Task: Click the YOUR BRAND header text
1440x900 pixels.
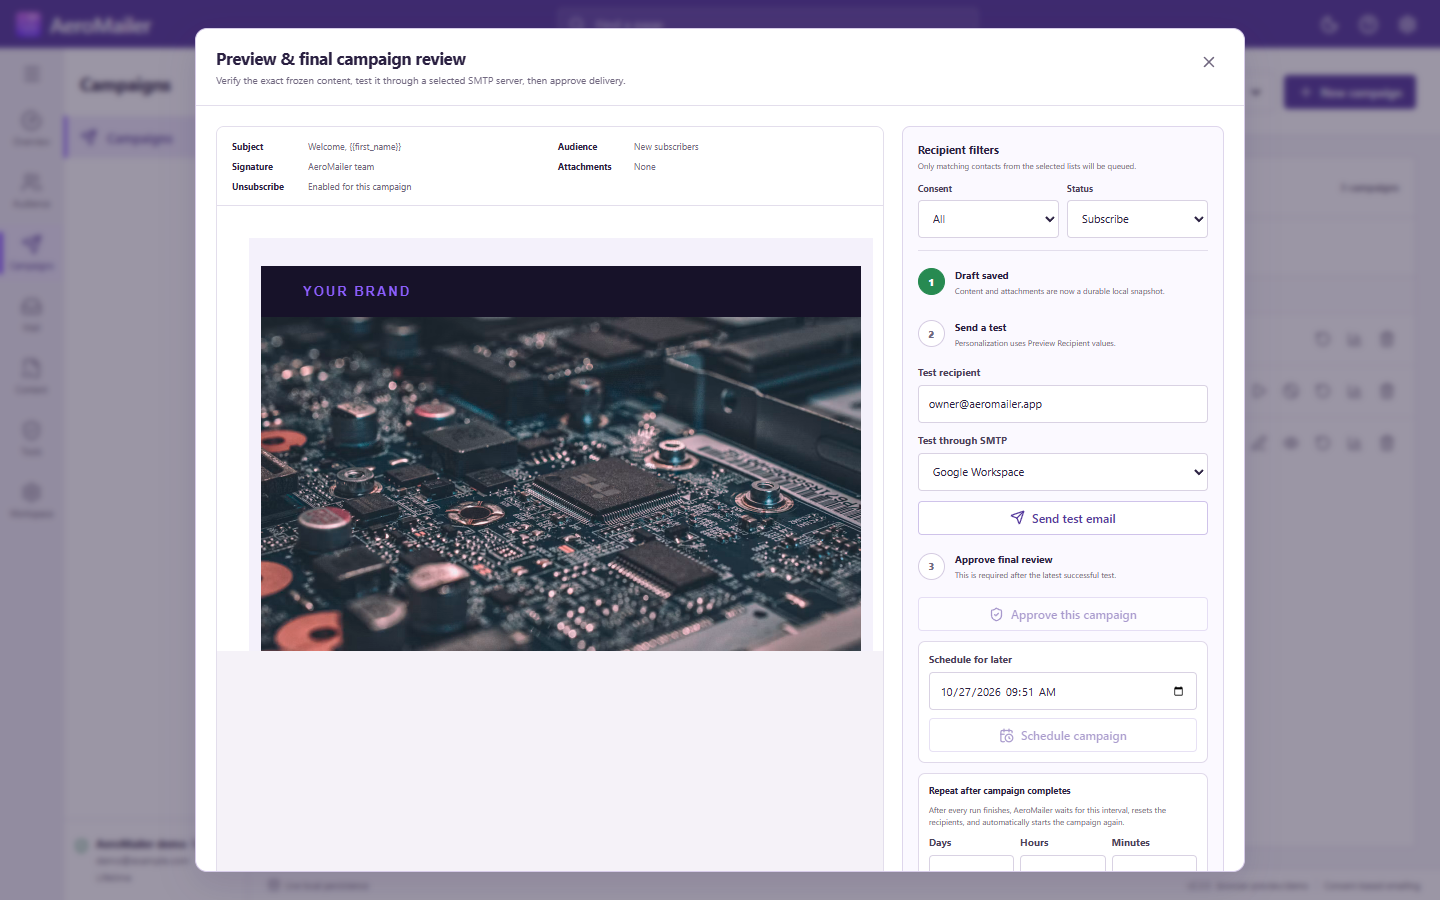Action: 356,291
